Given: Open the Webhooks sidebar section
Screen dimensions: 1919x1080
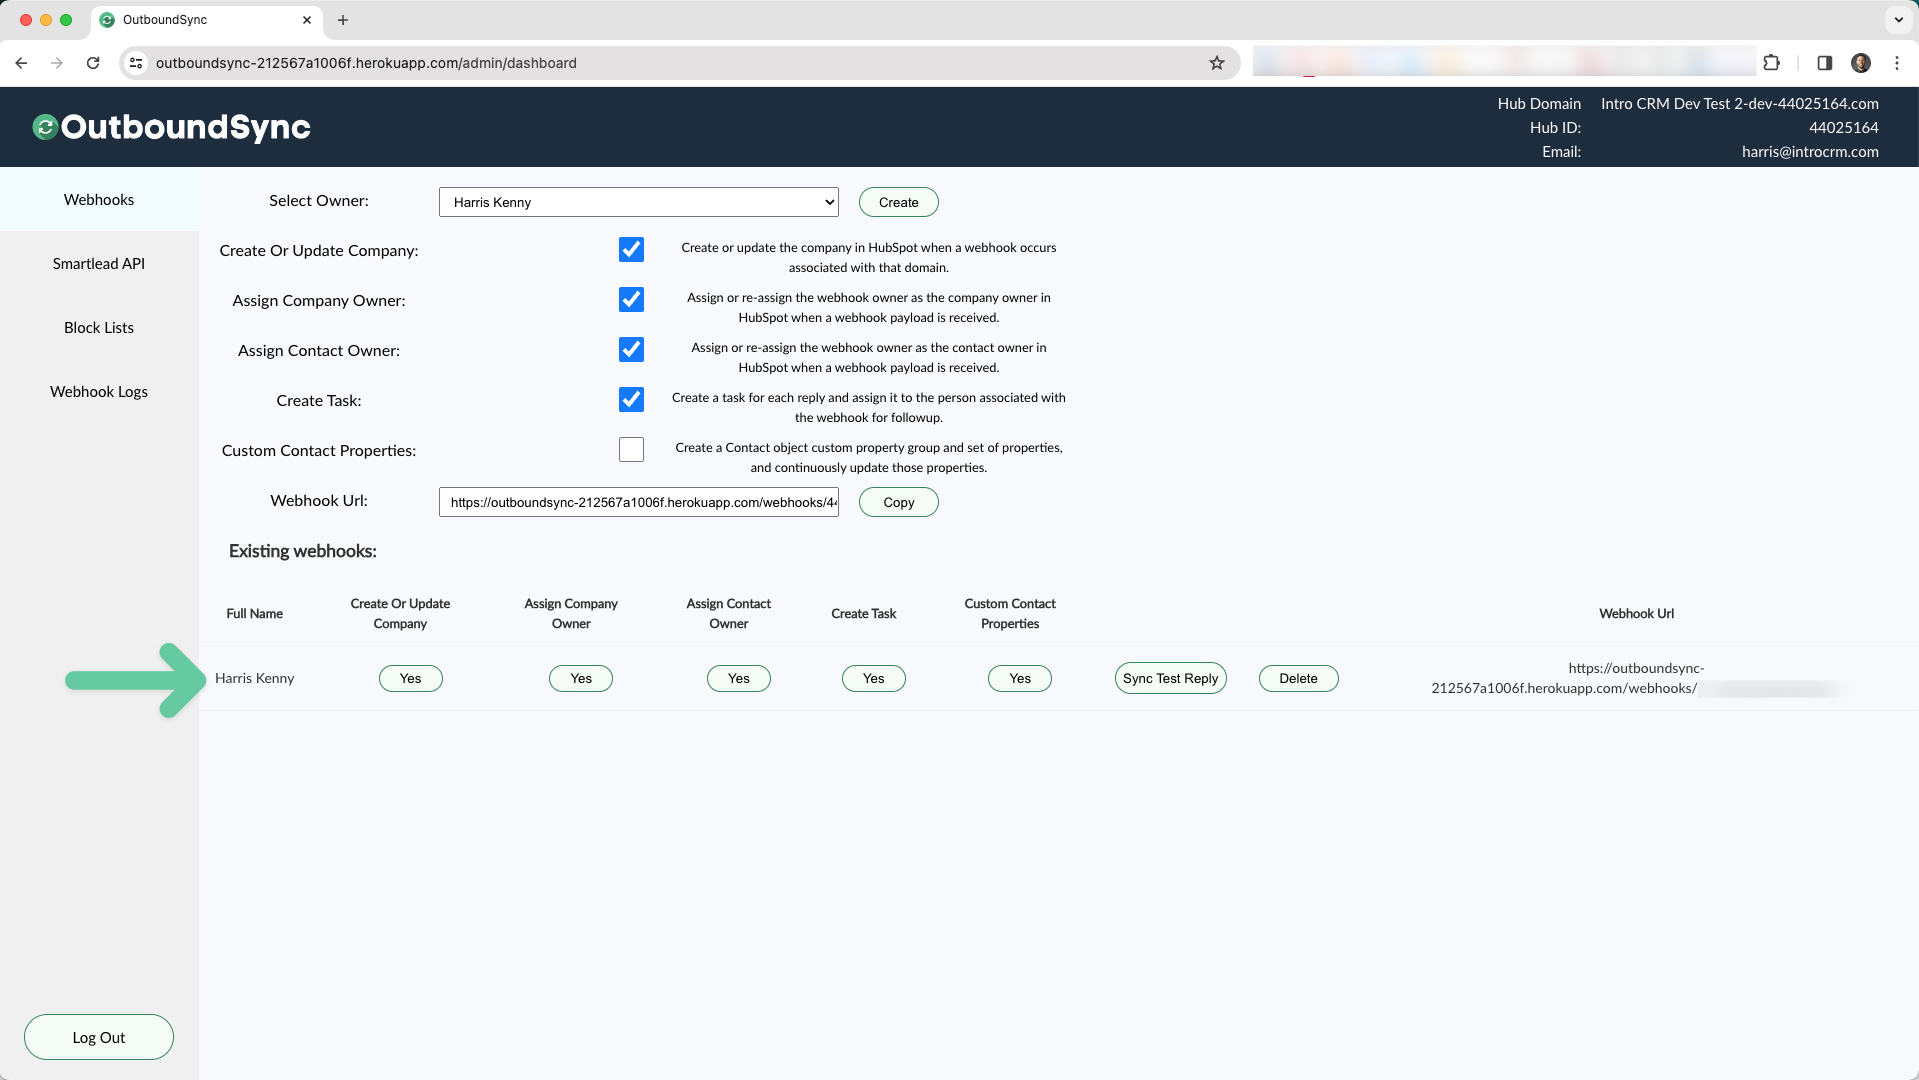Looking at the screenshot, I should 99,200.
